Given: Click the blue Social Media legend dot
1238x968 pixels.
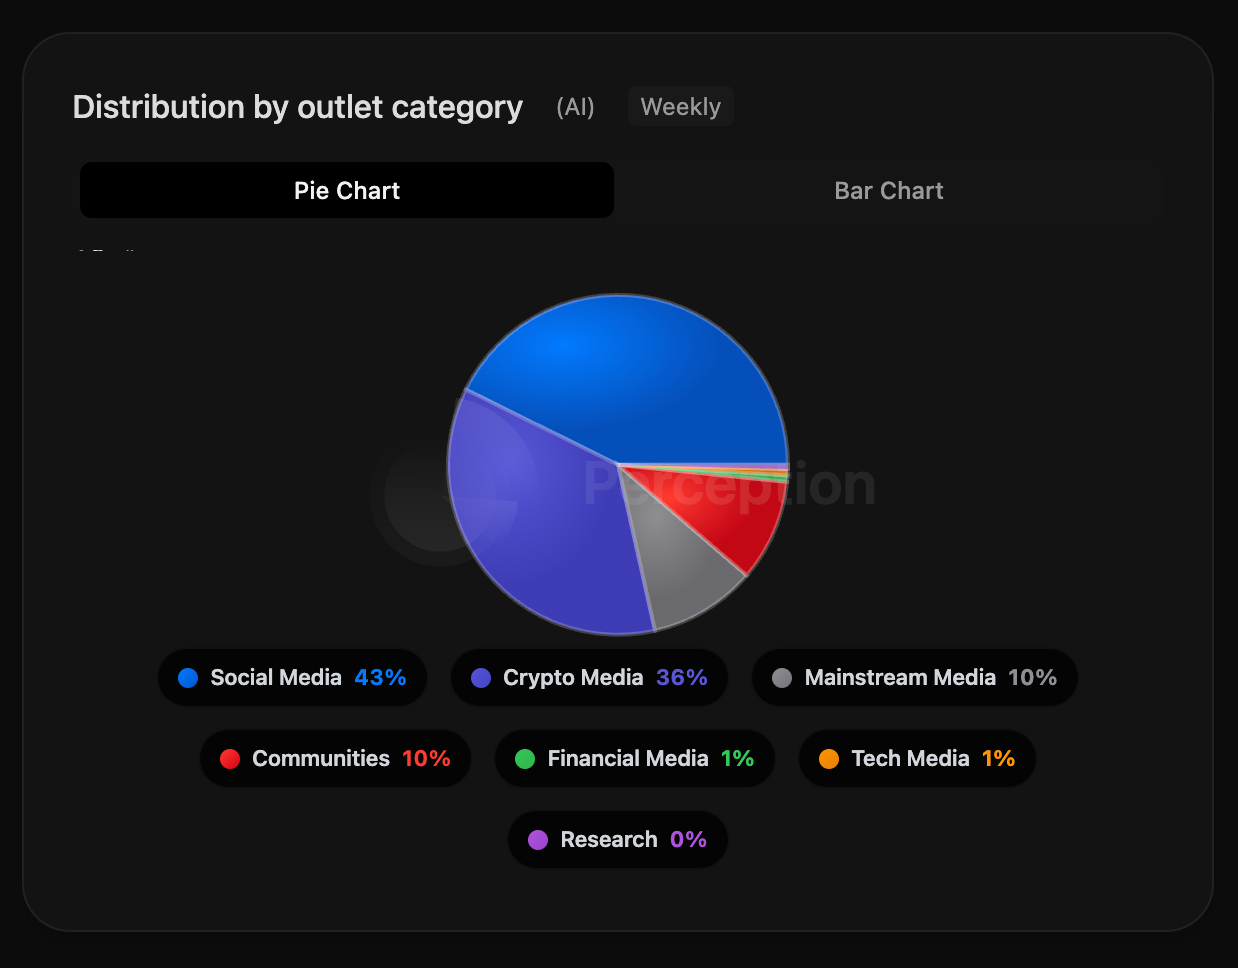Looking at the screenshot, I should pyautogui.click(x=188, y=678).
